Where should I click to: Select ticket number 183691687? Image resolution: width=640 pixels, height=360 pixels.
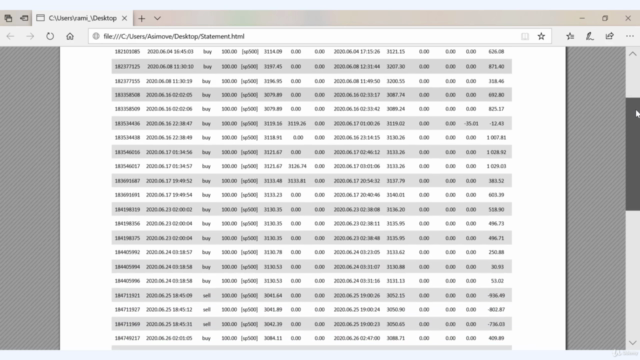127,180
